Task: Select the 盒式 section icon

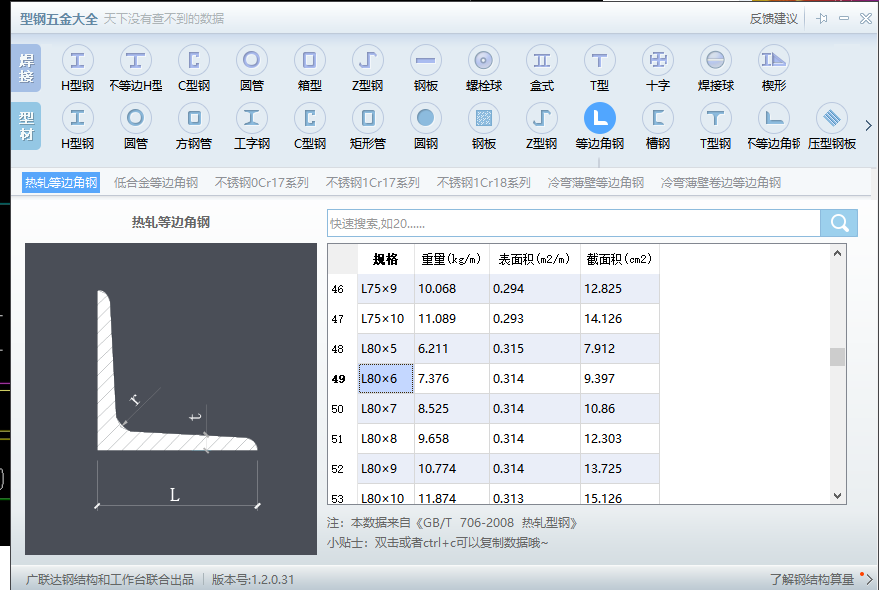Action: pos(542,61)
